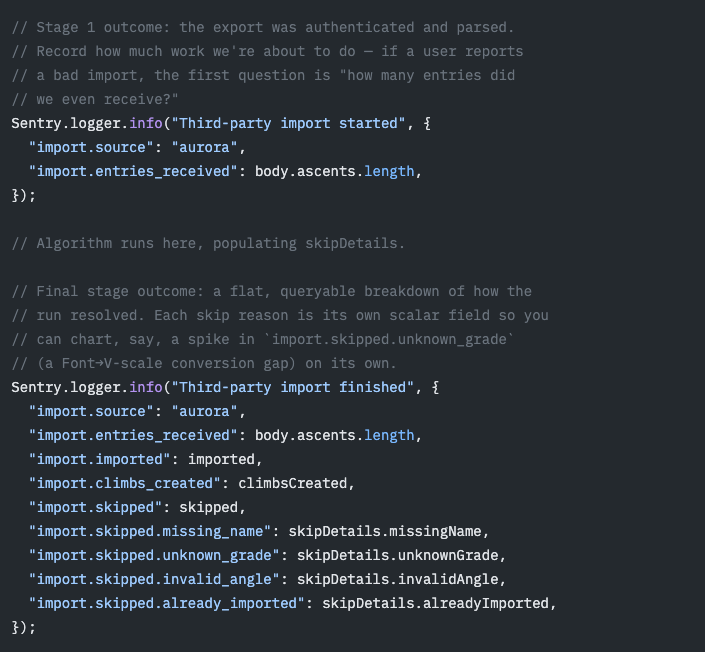Click the closing brace of the final log call
This screenshot has height=652, width=705.
pyautogui.click(x=16, y=627)
